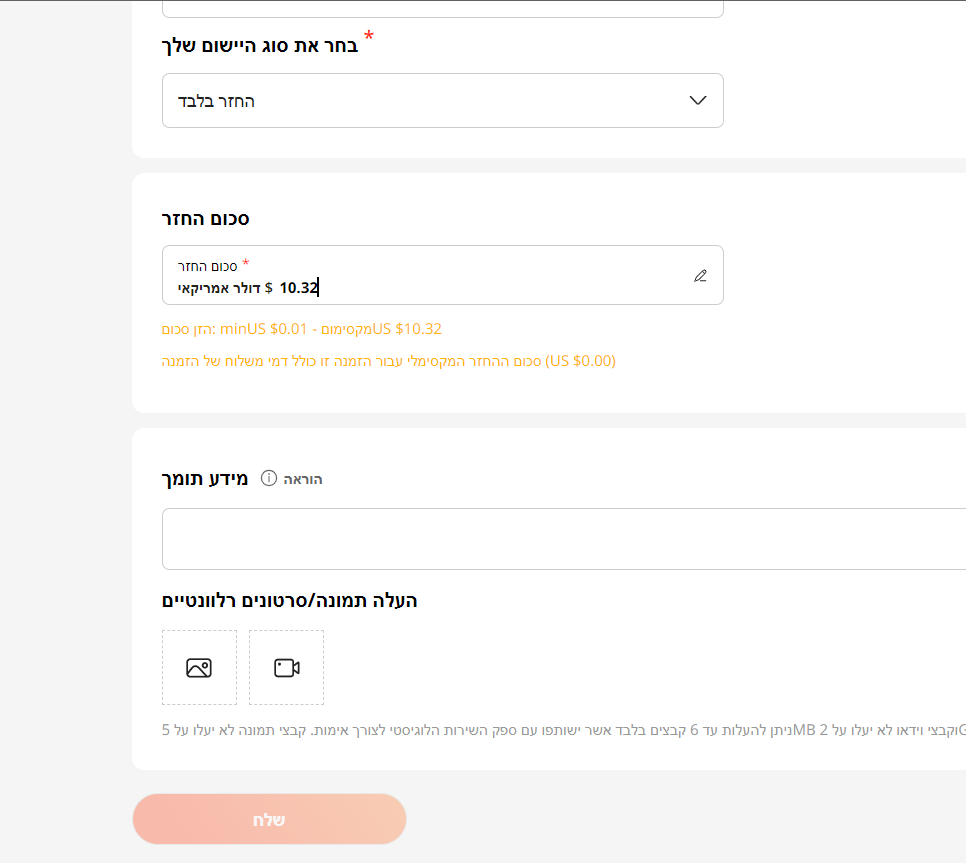966x863 pixels.
Task: Click the בחר את סוג היישום שלך label
Action: [260, 46]
